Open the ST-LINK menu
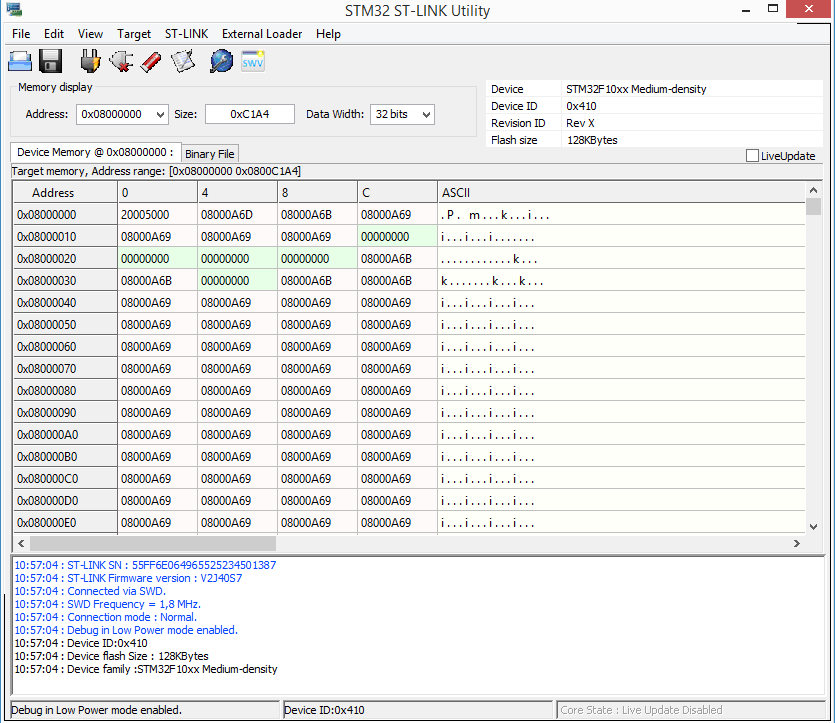The width and height of the screenshot is (835, 723). (x=186, y=34)
